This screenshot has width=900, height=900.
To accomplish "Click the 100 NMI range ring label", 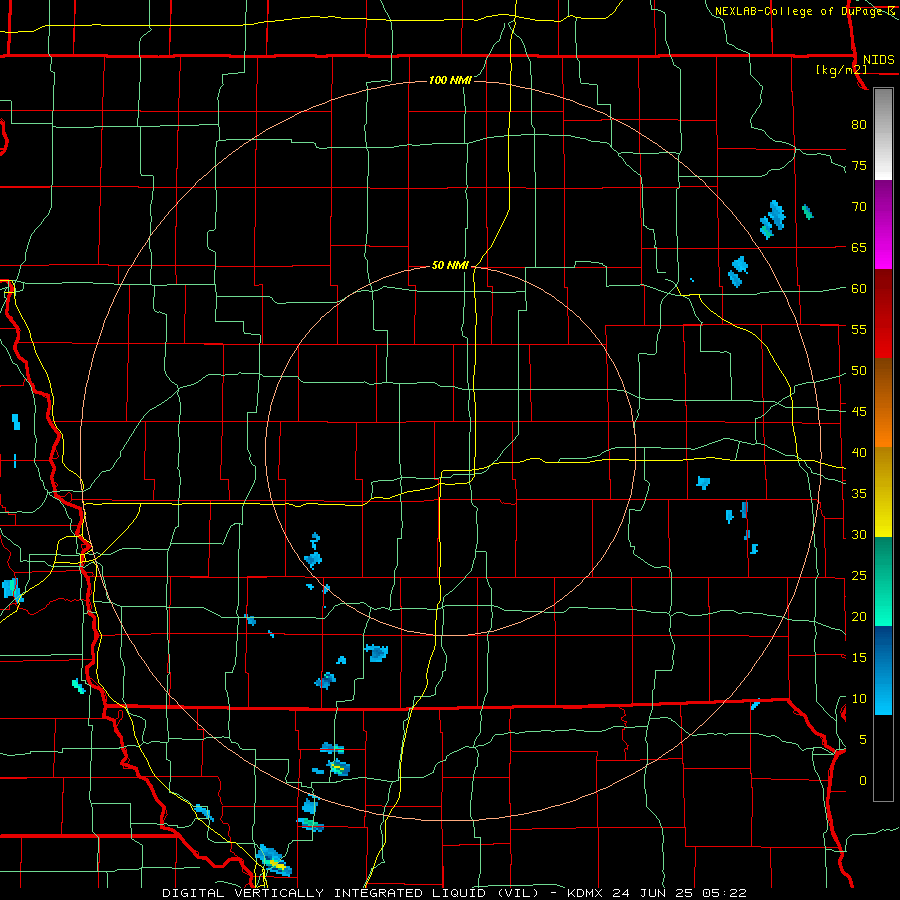I will click(x=450, y=80).
